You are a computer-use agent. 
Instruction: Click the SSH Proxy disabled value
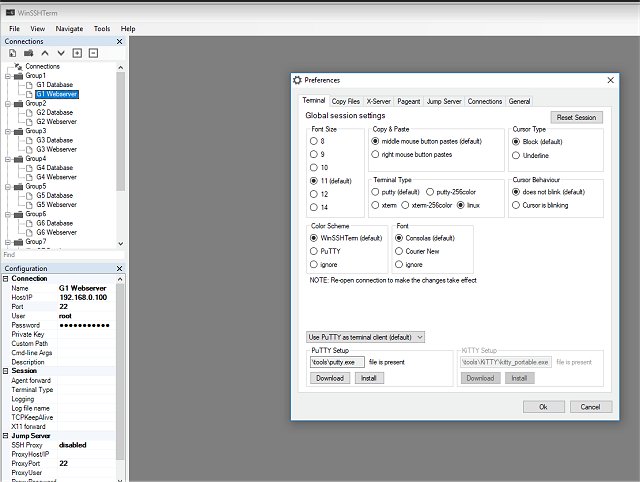point(73,445)
